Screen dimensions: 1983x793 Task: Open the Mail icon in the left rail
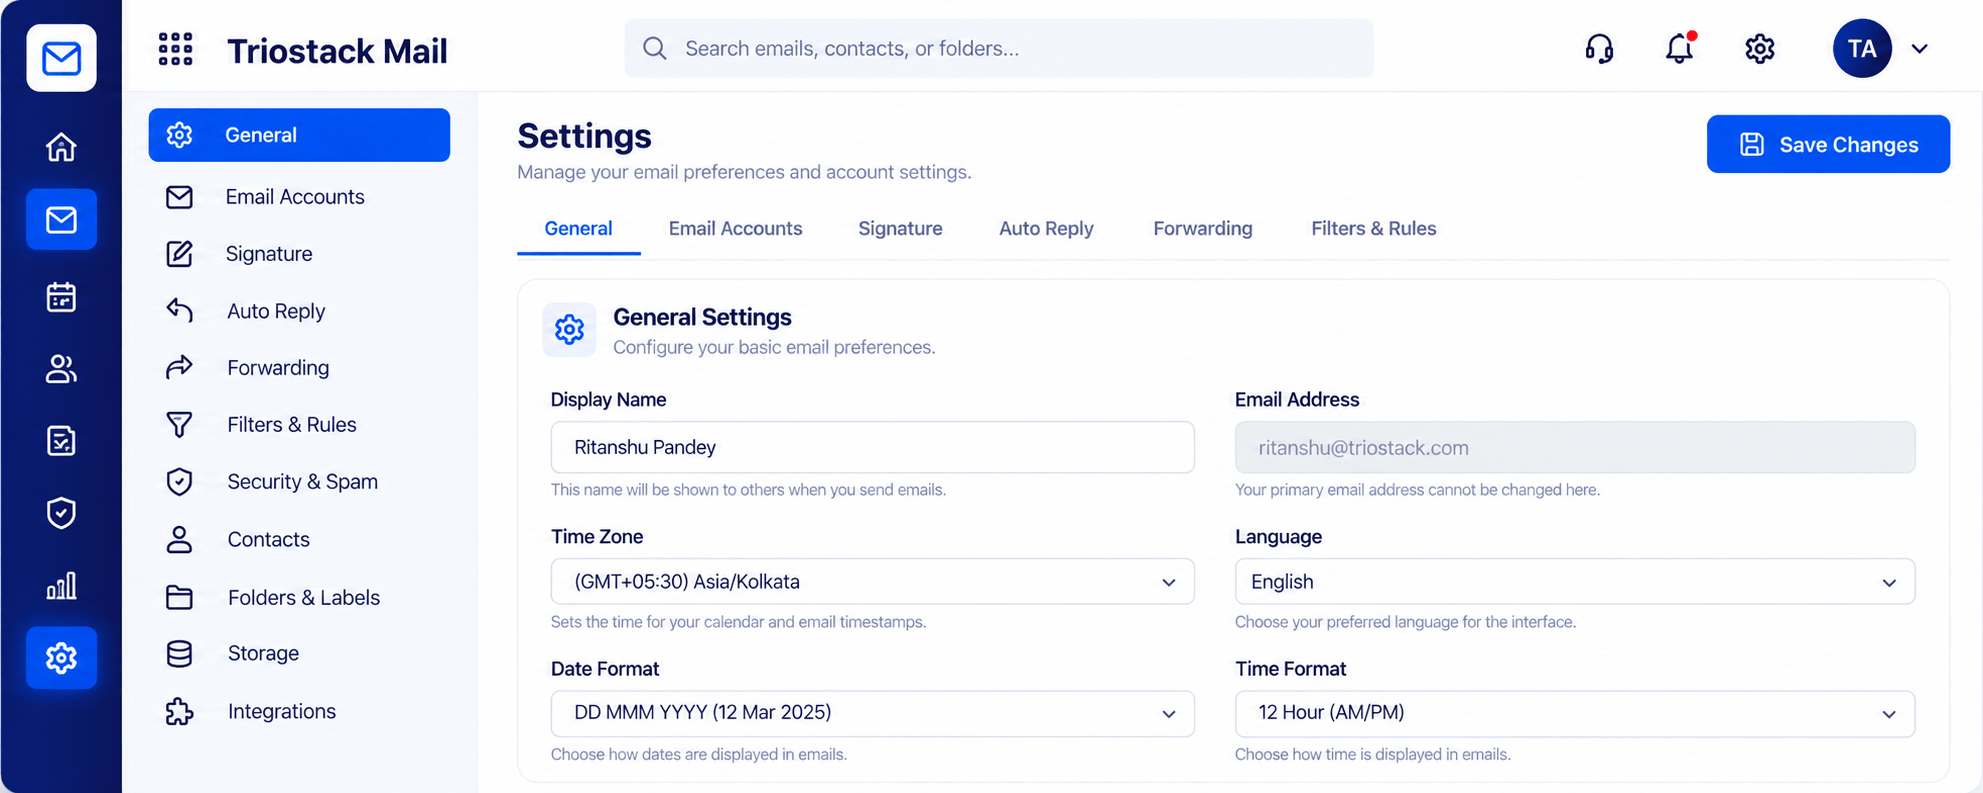(x=61, y=219)
